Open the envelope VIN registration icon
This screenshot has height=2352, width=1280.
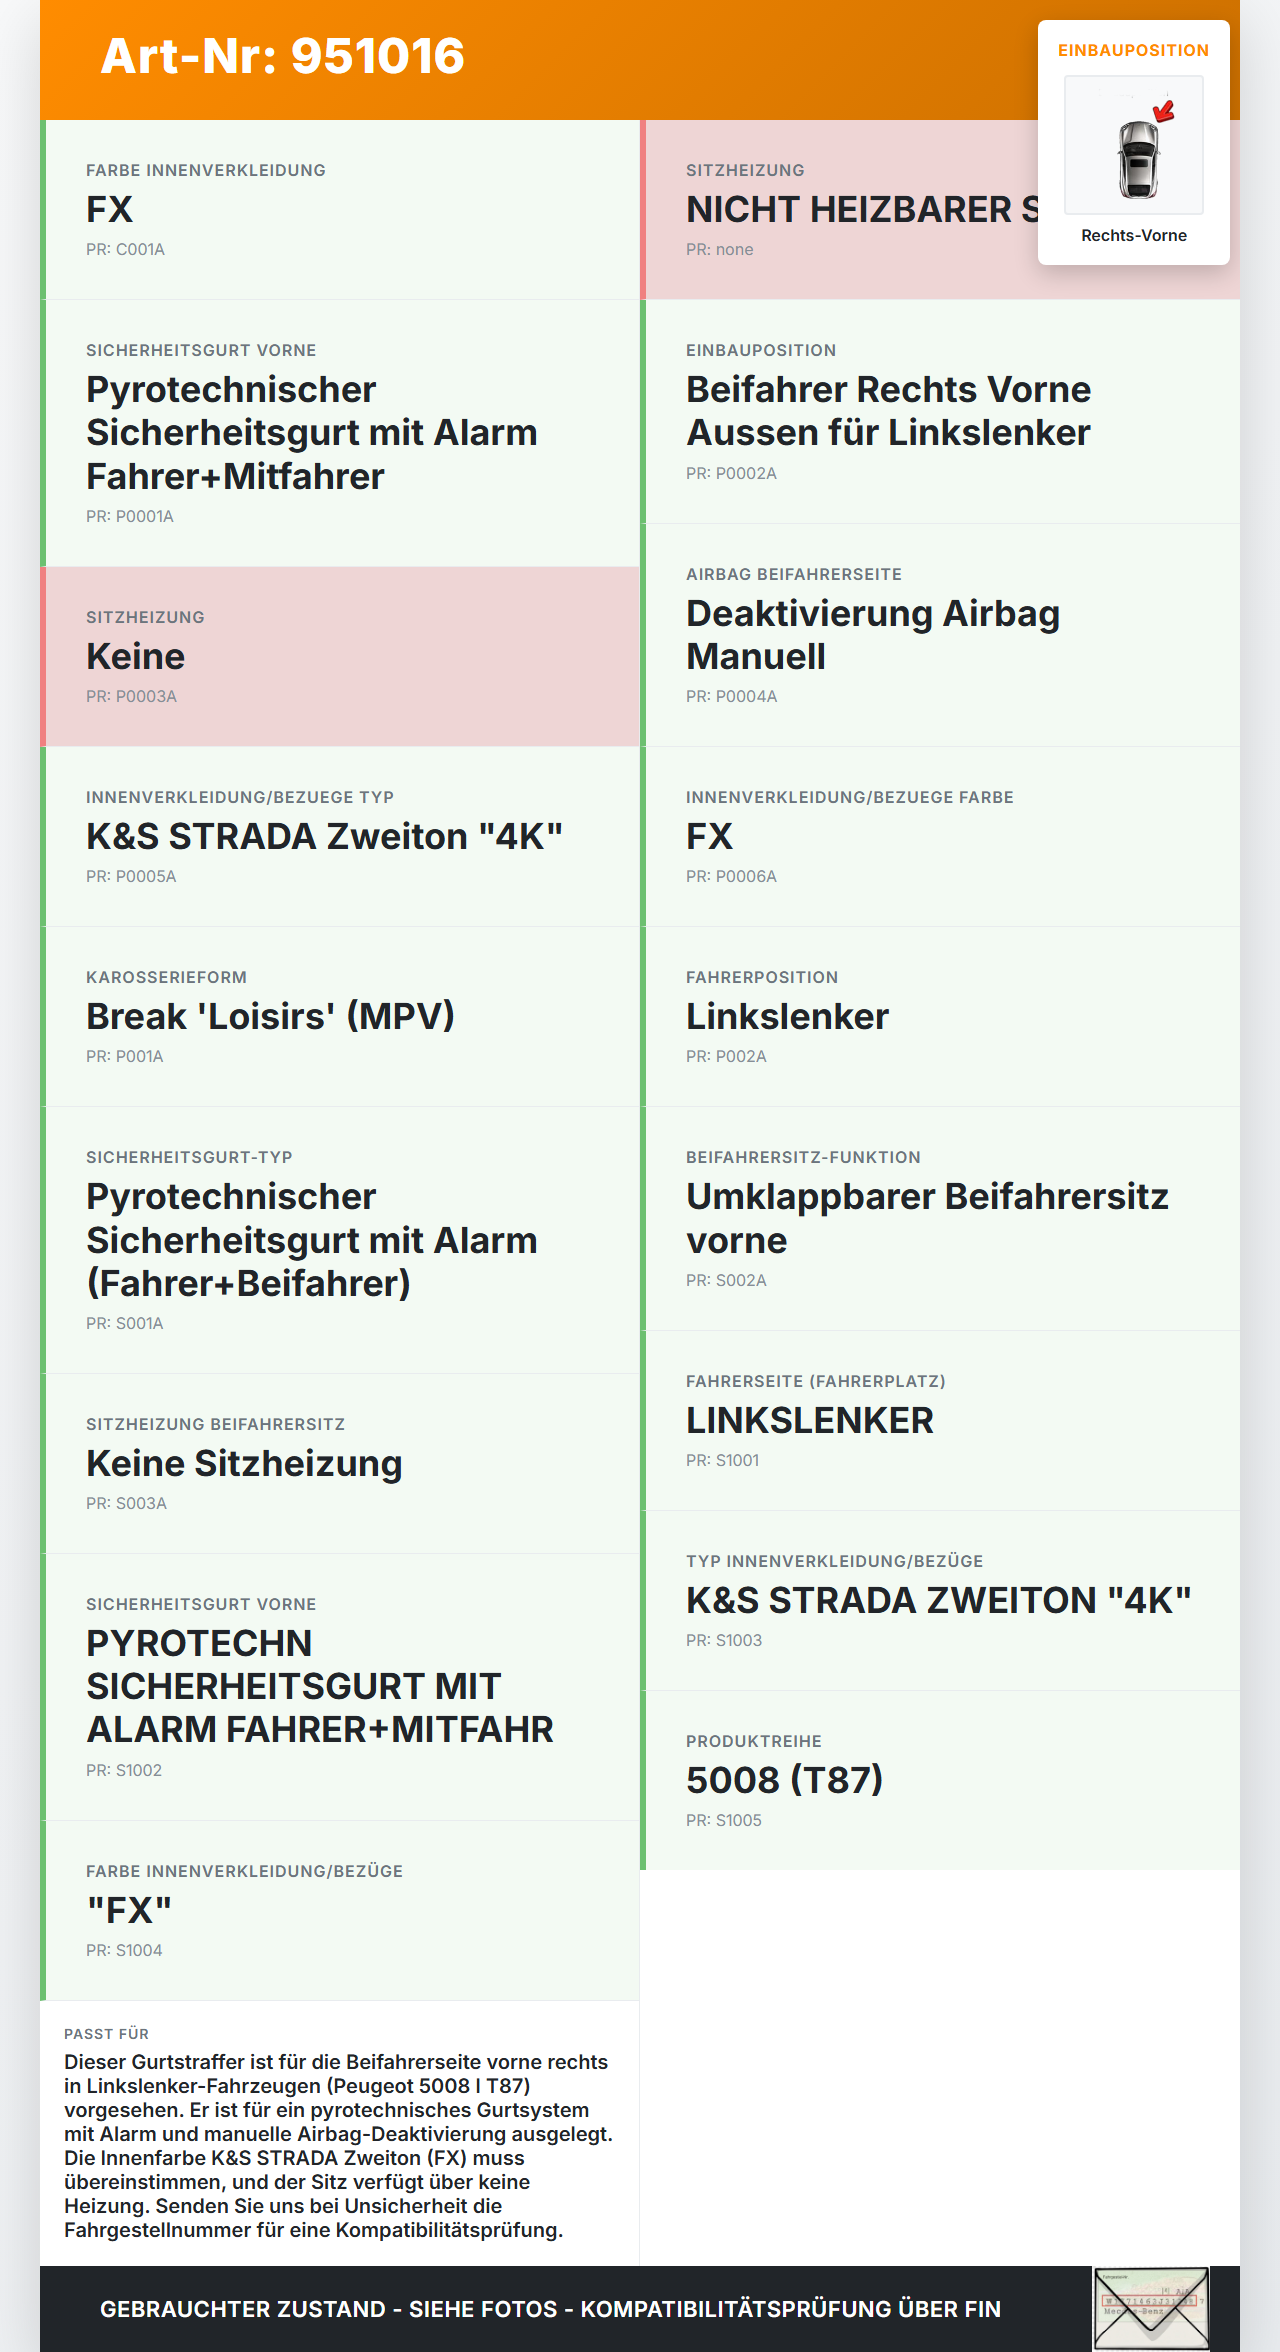1152,2308
